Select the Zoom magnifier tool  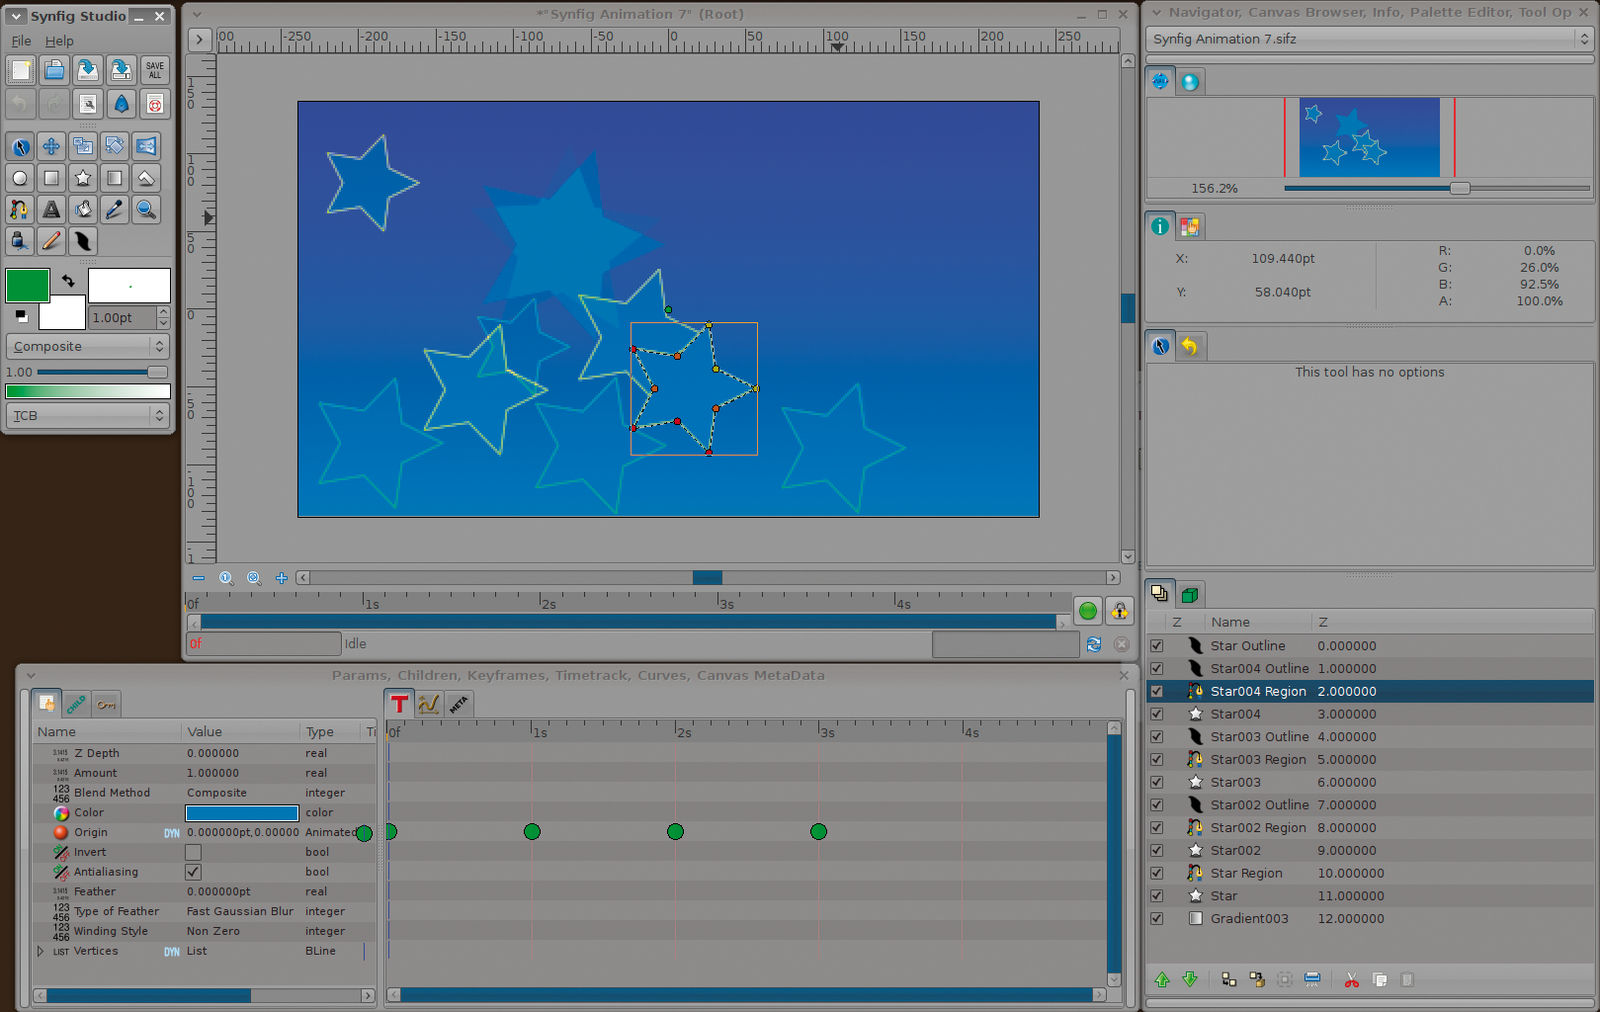click(x=146, y=210)
